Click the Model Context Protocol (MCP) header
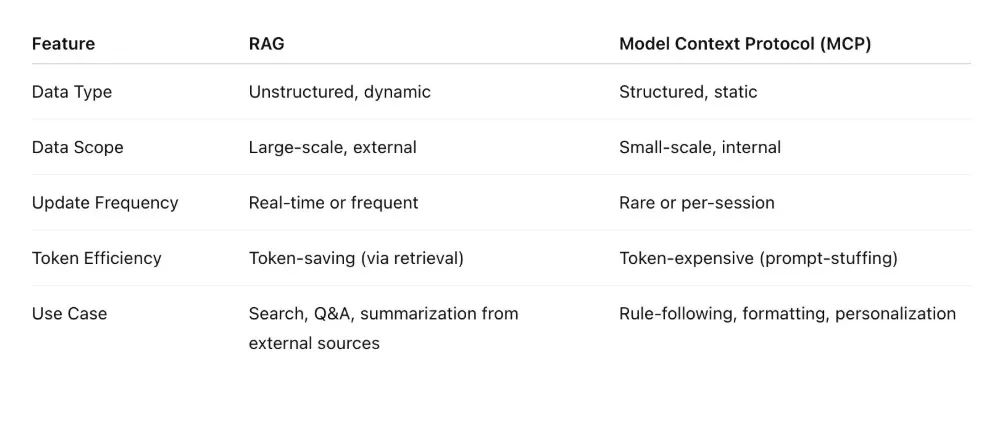 pos(745,44)
